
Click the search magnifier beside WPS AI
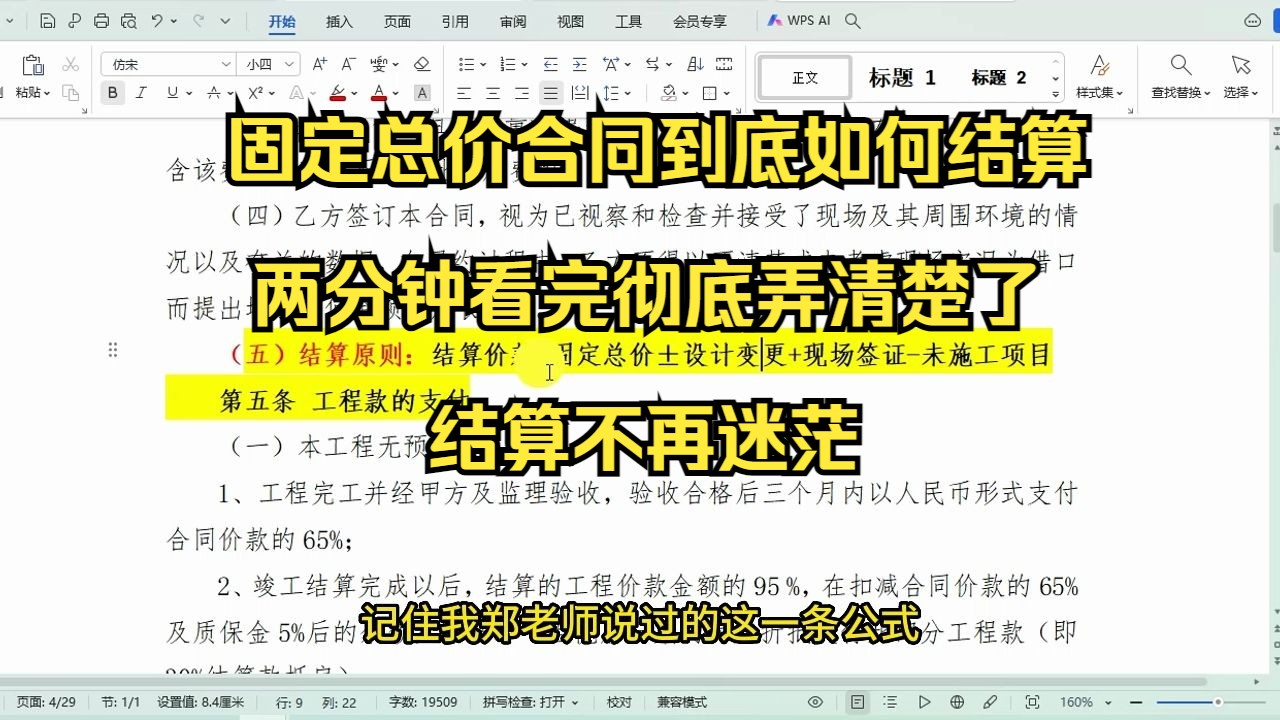tap(853, 20)
